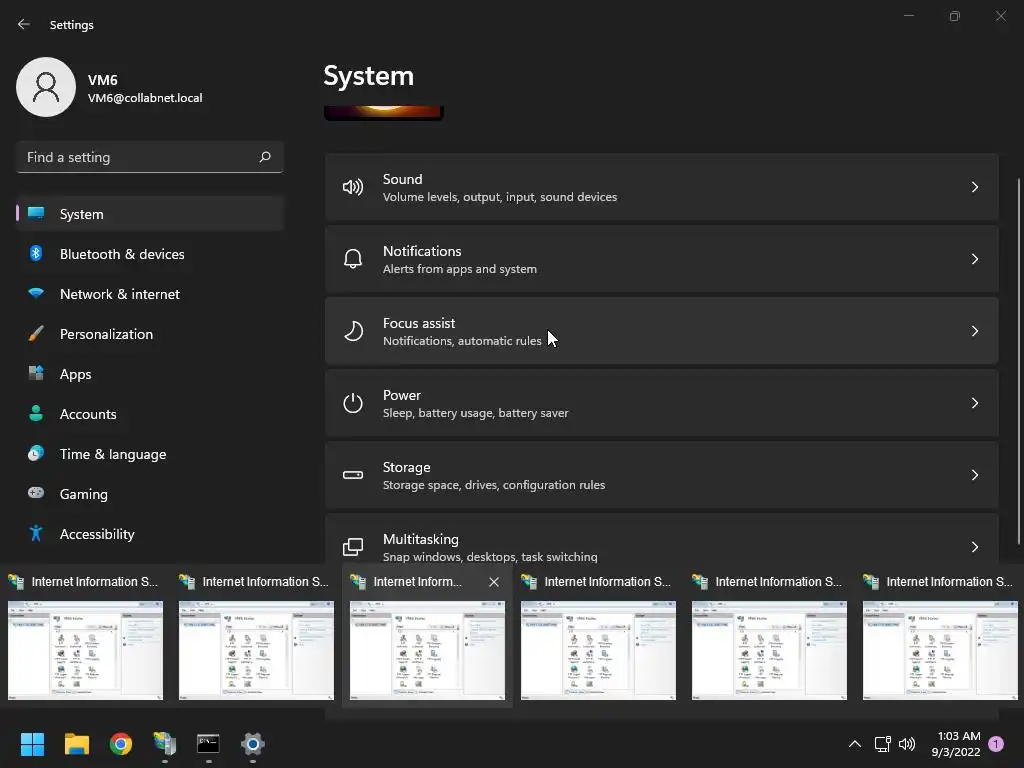
Task: Click the Storage drive icon
Action: (x=353, y=475)
